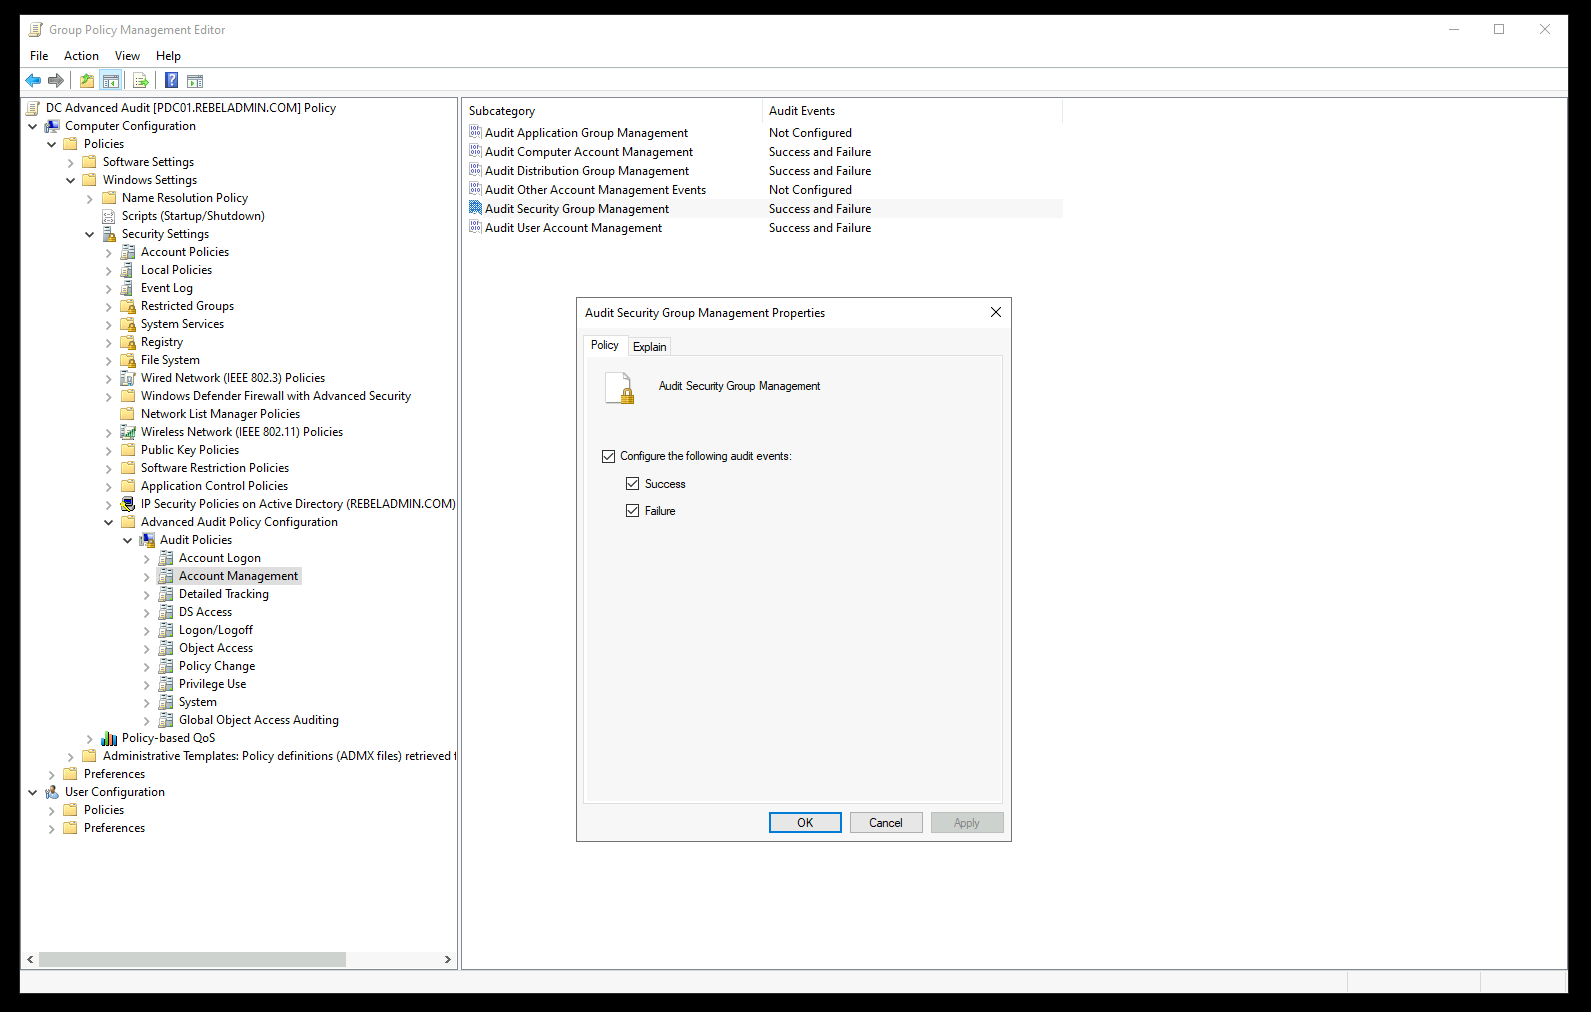Click the Event Log node icon
1591x1012 pixels.
pyautogui.click(x=128, y=288)
